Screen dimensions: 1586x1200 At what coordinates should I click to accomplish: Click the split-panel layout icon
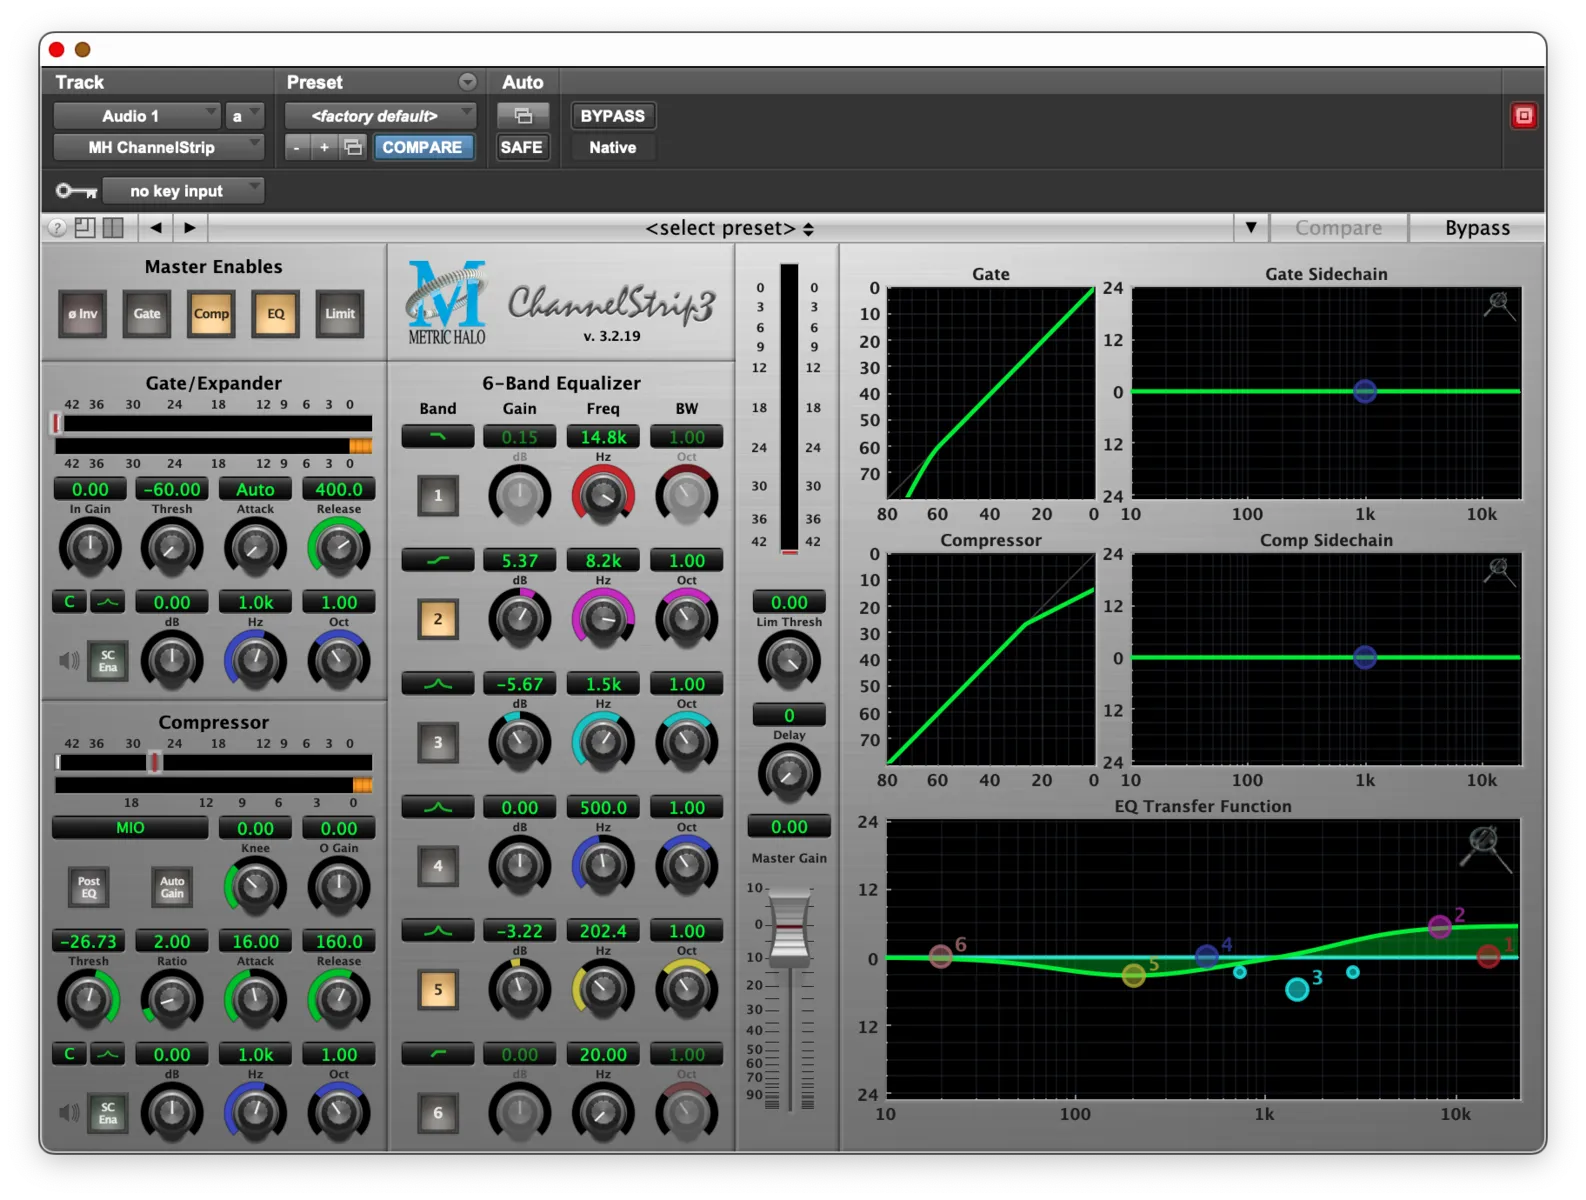[113, 228]
